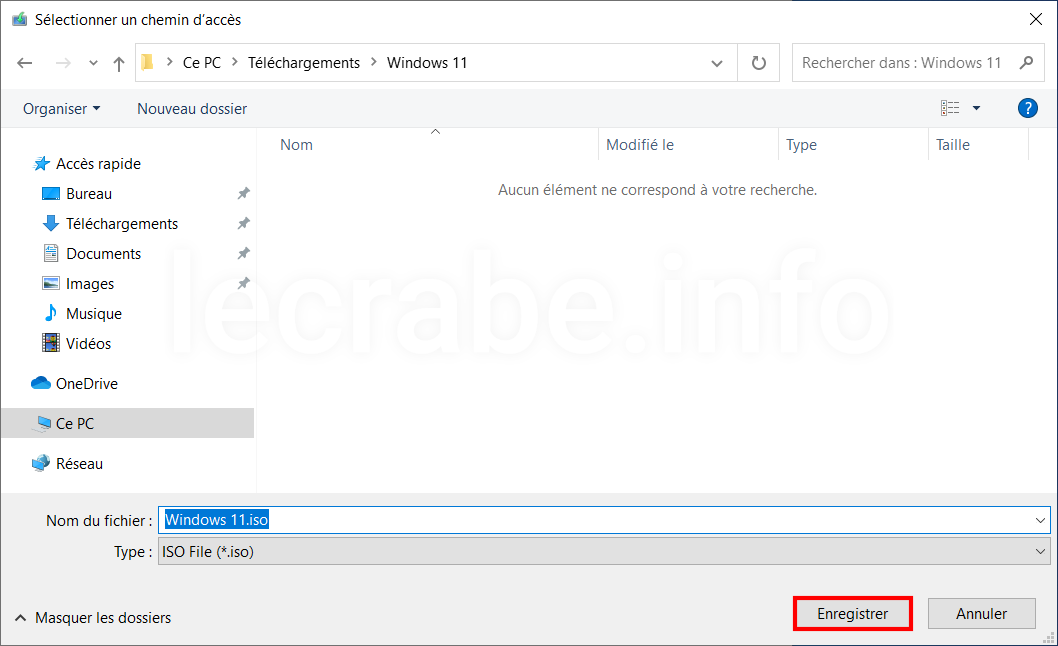Open Documents in the sidebar

103,254
